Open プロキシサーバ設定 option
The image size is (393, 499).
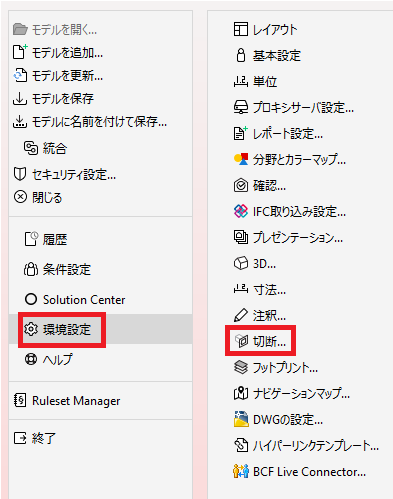click(x=303, y=107)
